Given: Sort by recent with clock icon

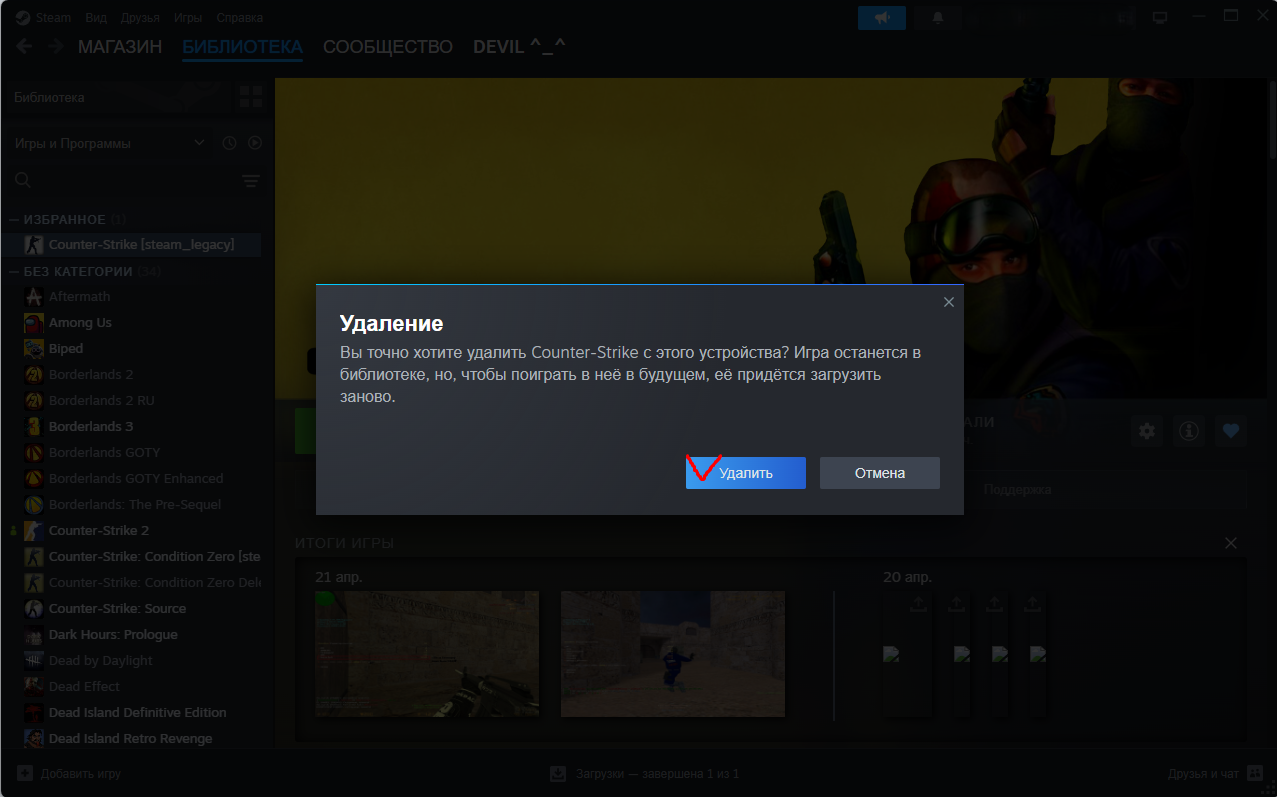Looking at the screenshot, I should [x=229, y=143].
